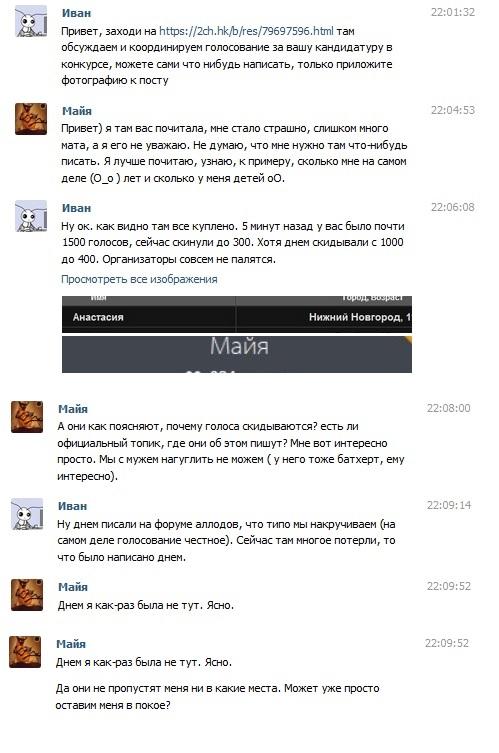
Task: Open the 2ch.hk thread link
Action: click(246, 31)
